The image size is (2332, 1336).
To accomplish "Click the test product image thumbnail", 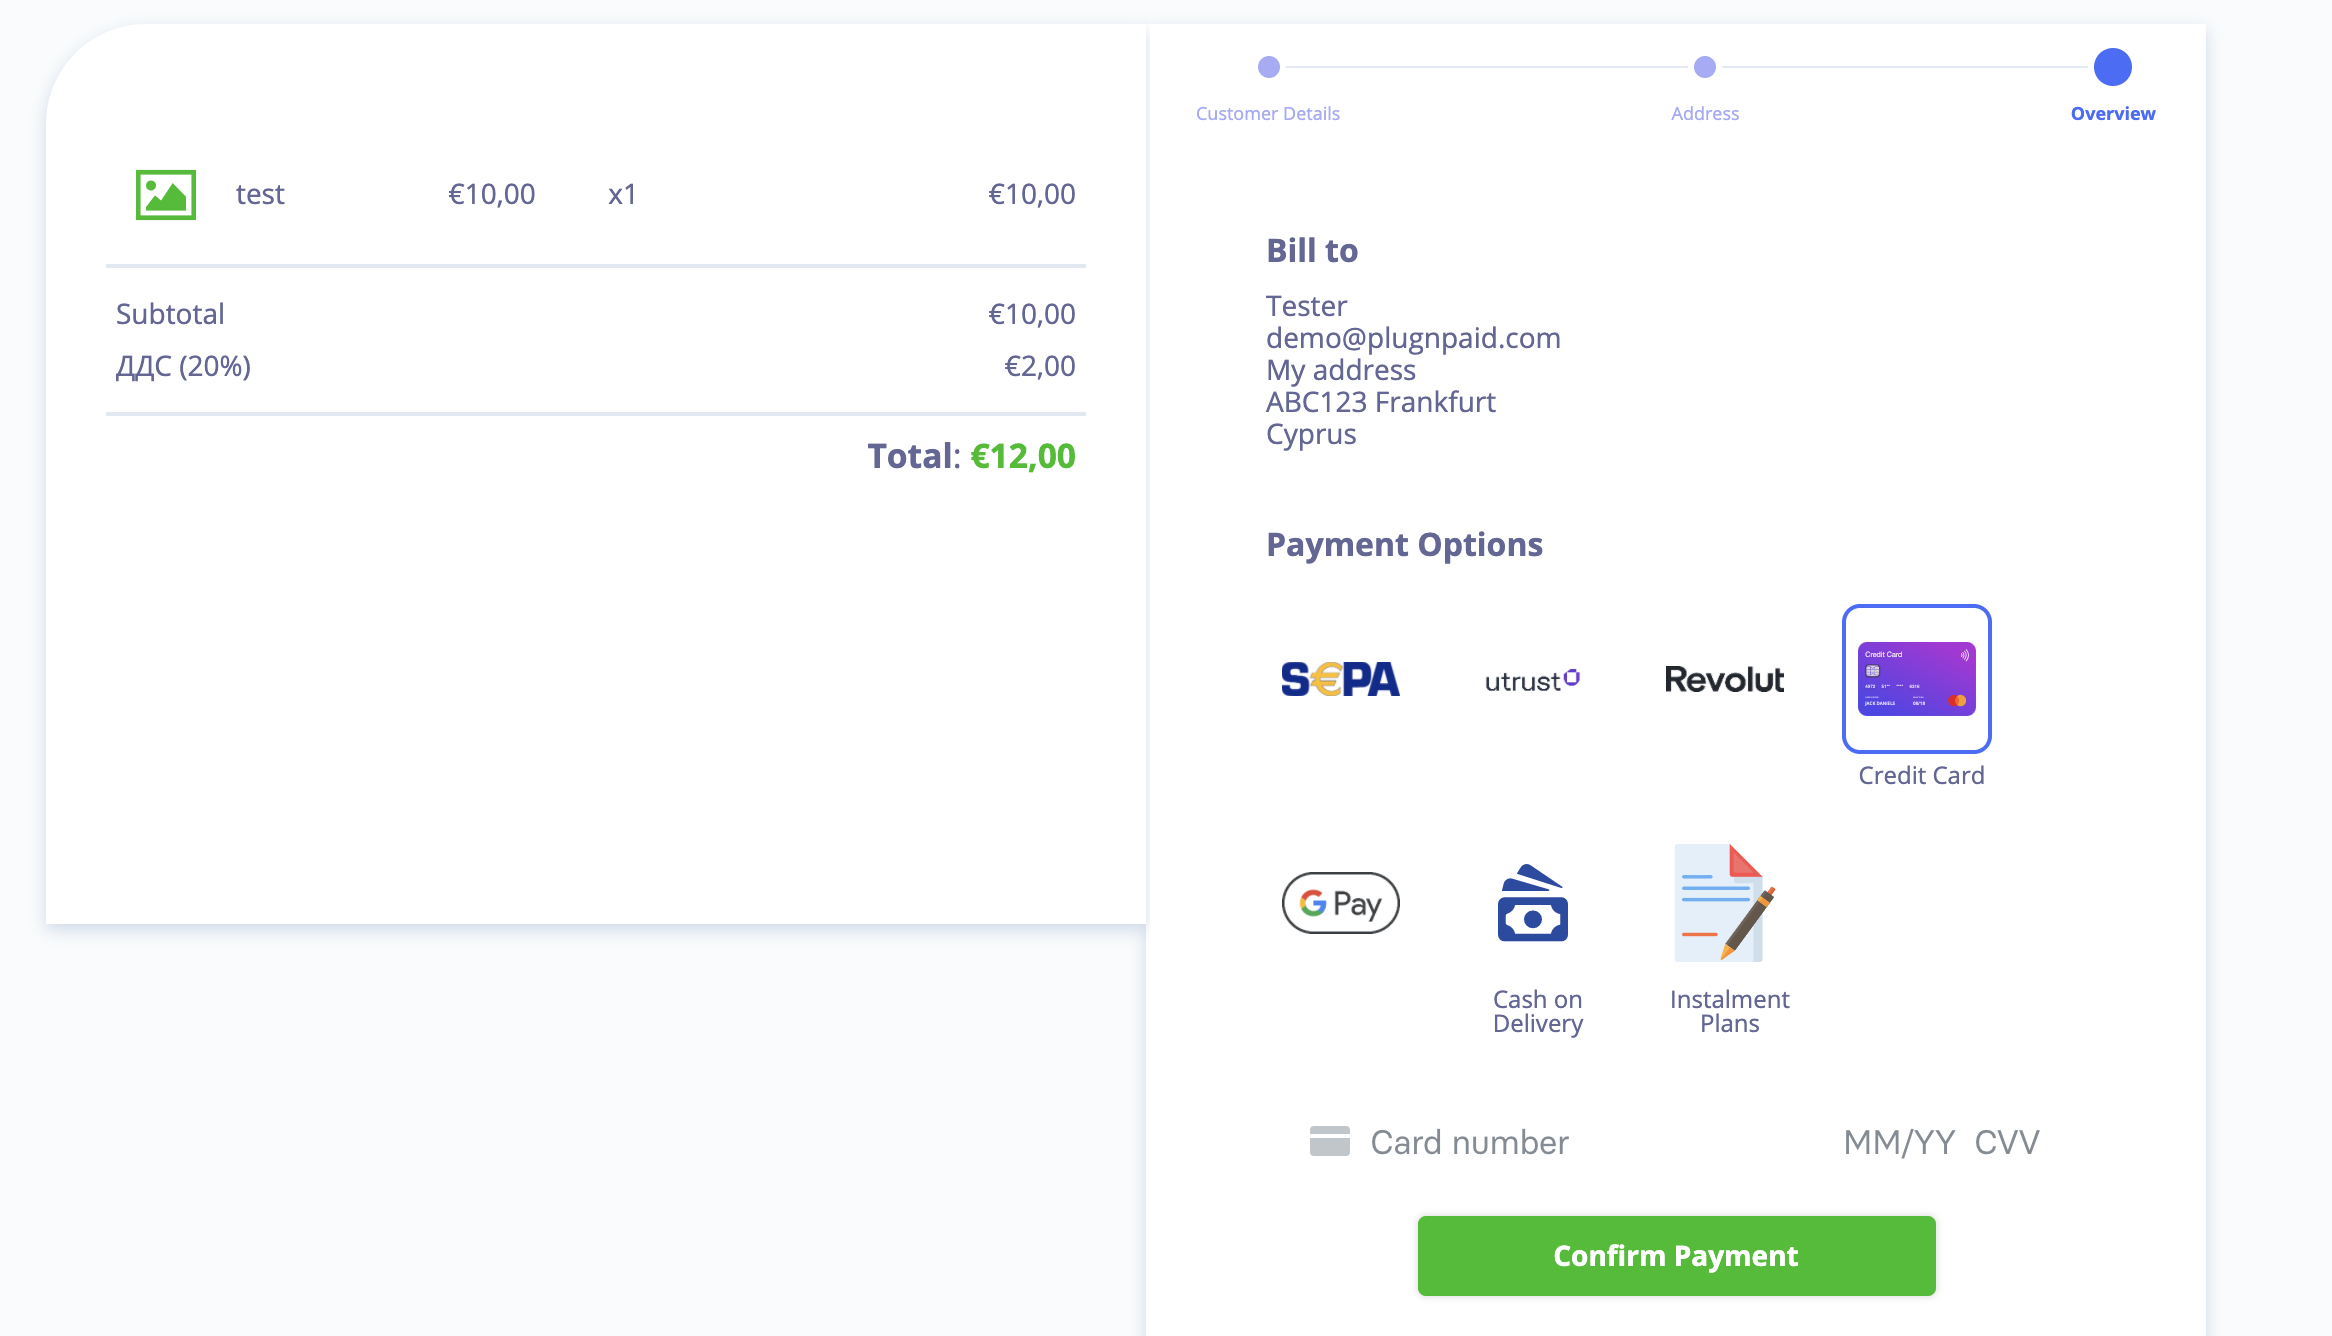I will [166, 194].
